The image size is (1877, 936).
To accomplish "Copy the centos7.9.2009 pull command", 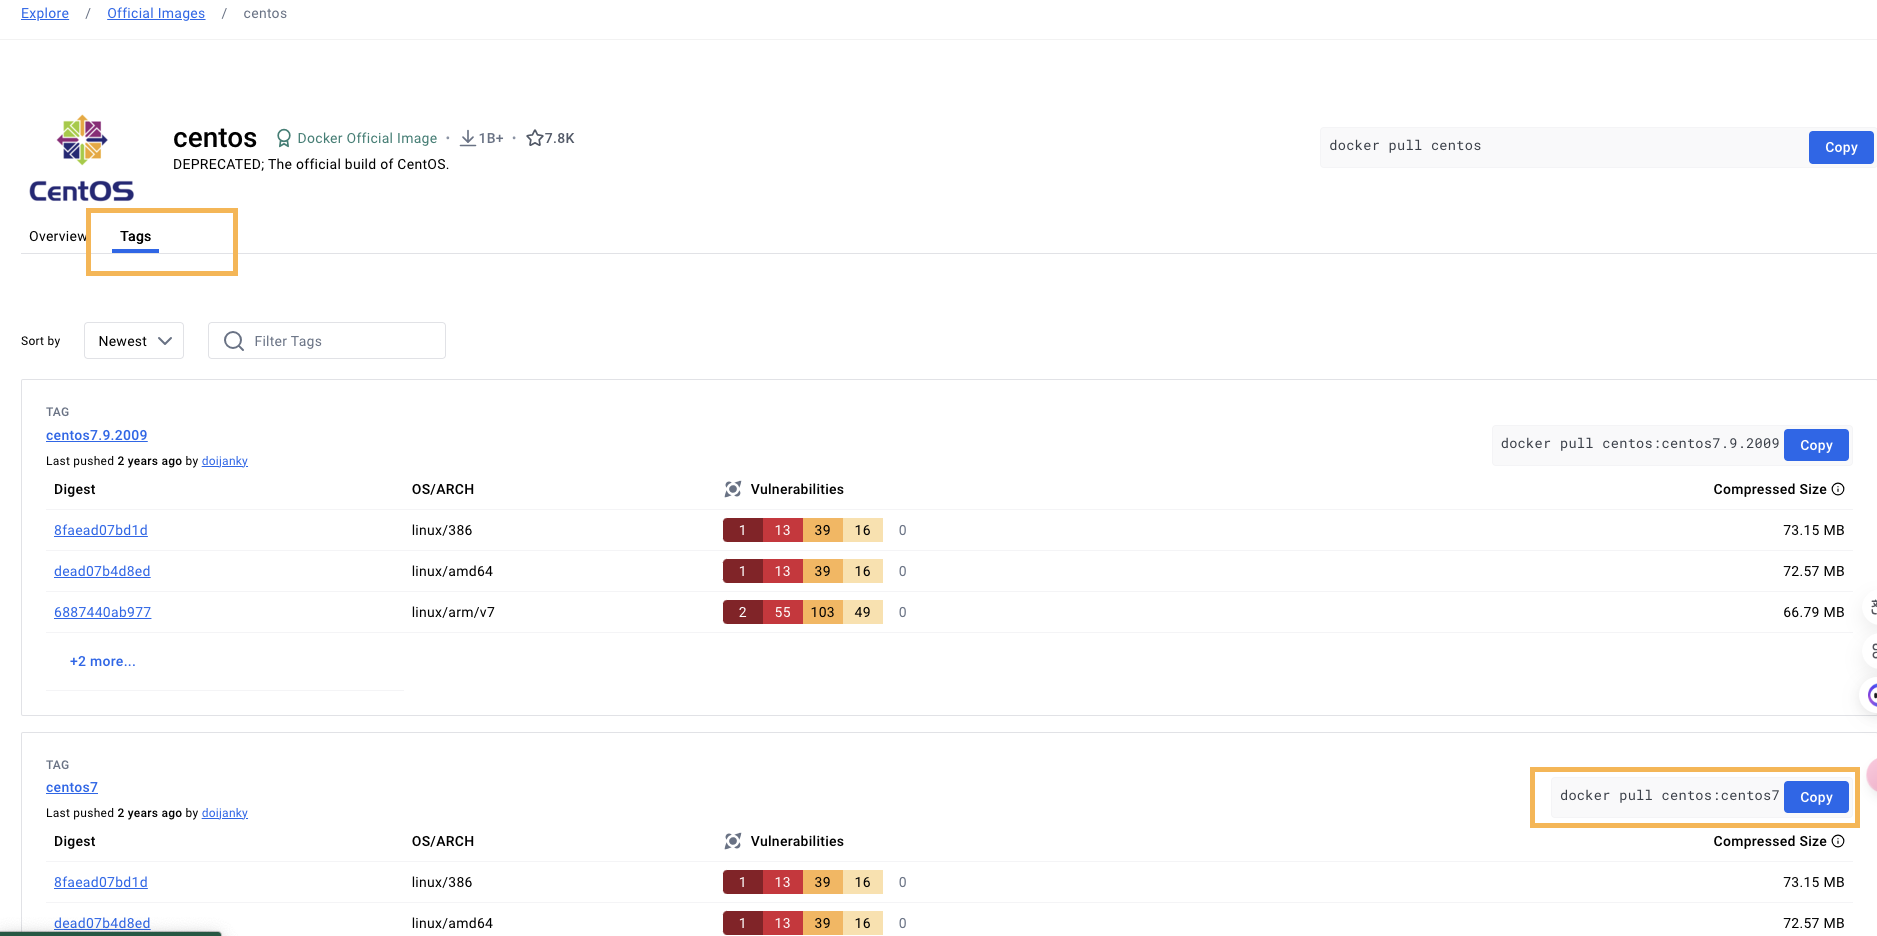I will (1816, 445).
